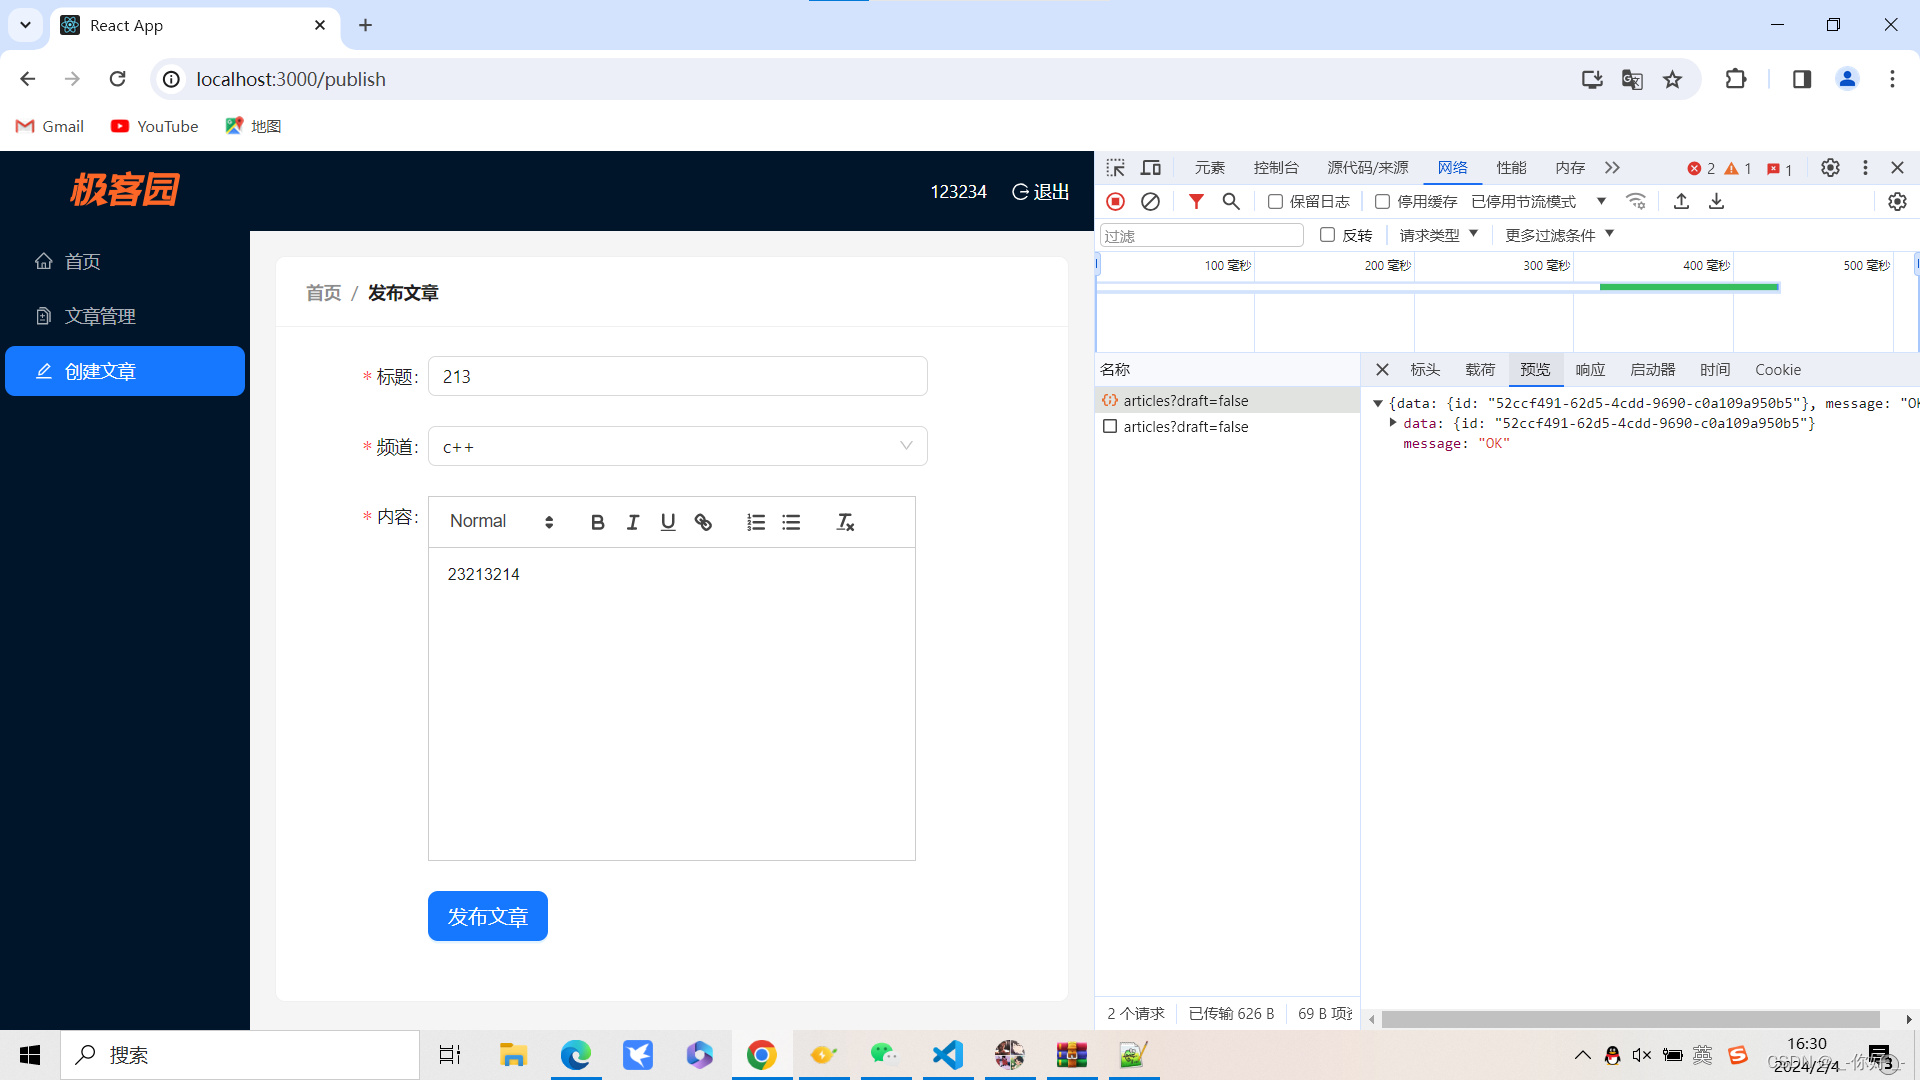Click the unordered list icon
The image size is (1920, 1080).
(x=791, y=521)
